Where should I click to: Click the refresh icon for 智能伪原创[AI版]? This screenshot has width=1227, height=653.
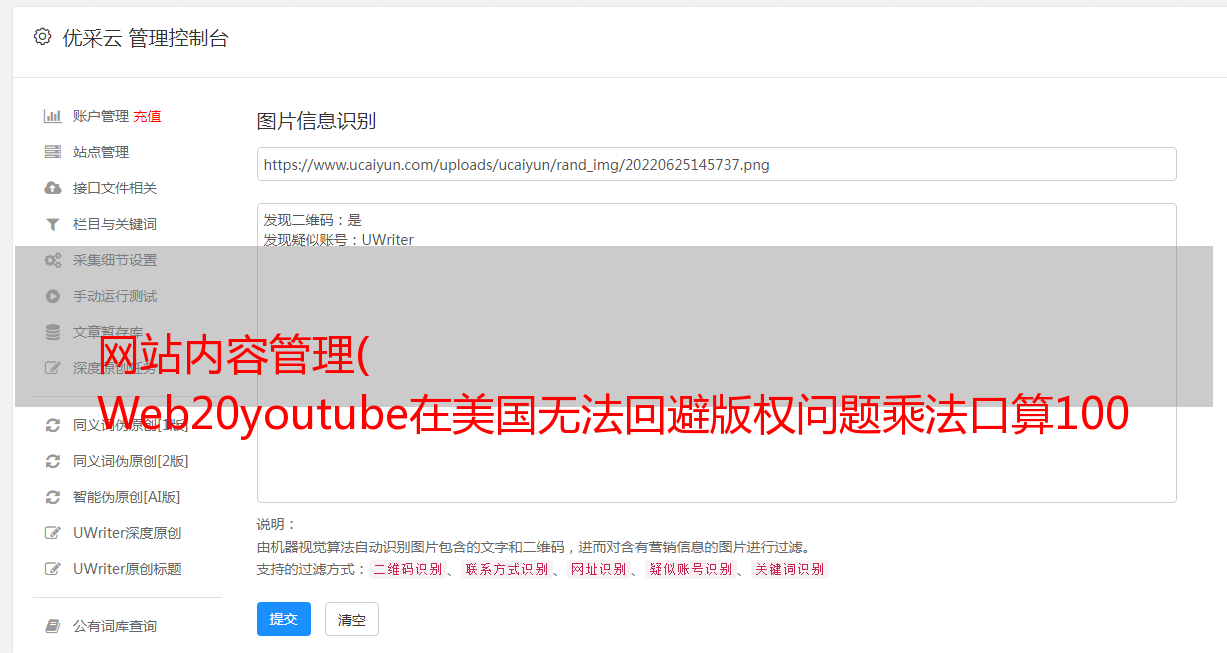point(53,497)
